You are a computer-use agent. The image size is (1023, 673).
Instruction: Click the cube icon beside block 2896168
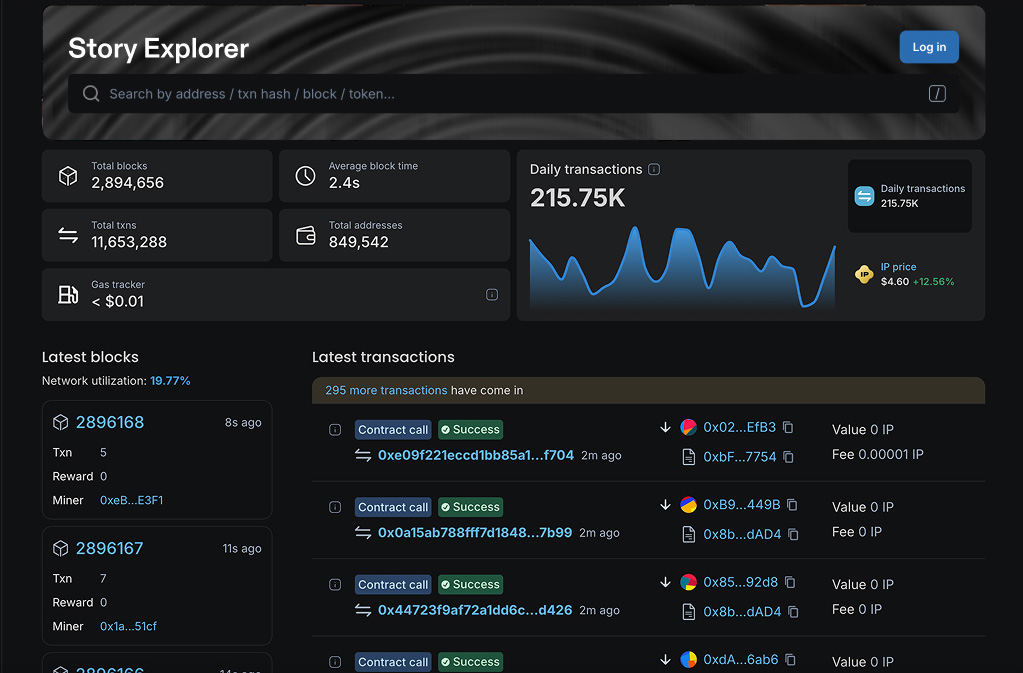[x=61, y=423]
